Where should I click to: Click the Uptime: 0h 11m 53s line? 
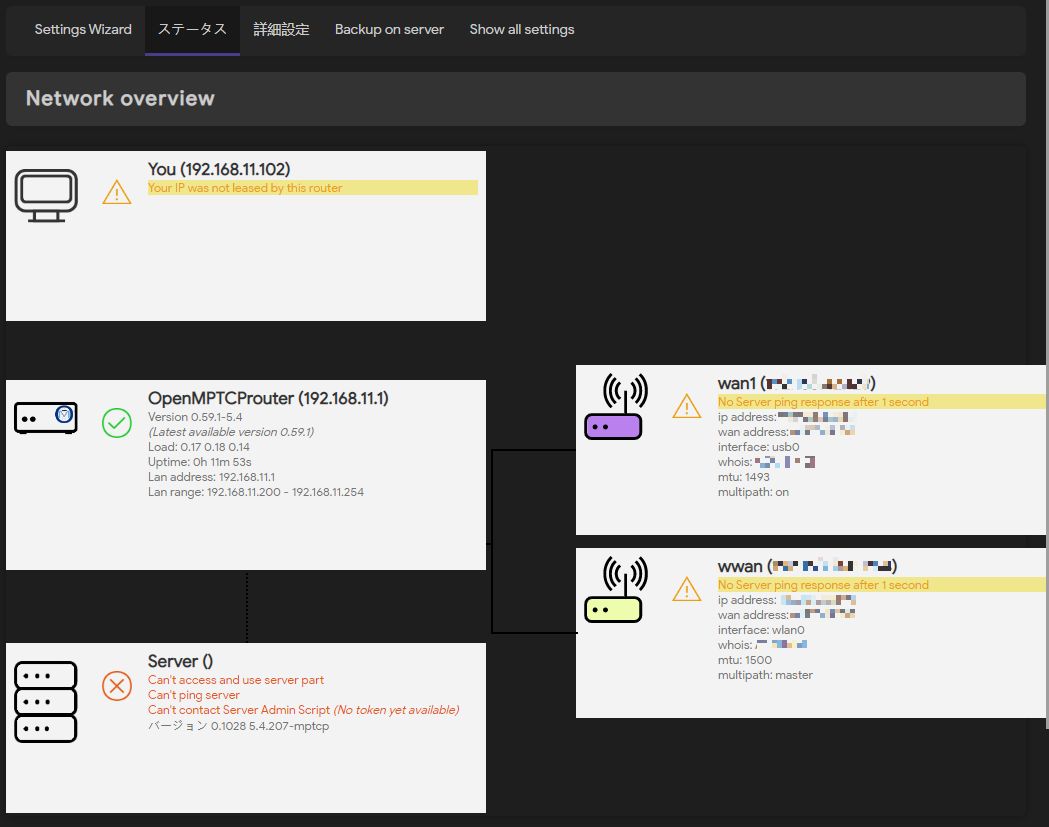coord(199,462)
